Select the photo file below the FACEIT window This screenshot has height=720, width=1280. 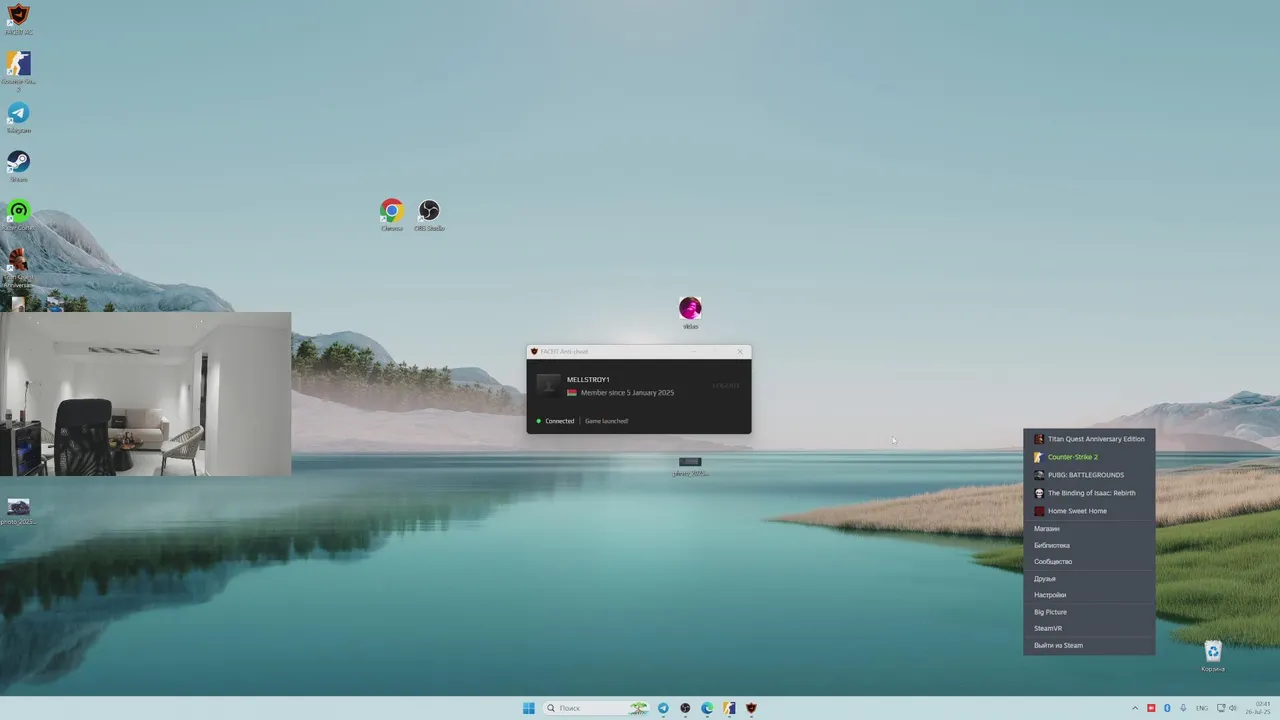point(690,466)
